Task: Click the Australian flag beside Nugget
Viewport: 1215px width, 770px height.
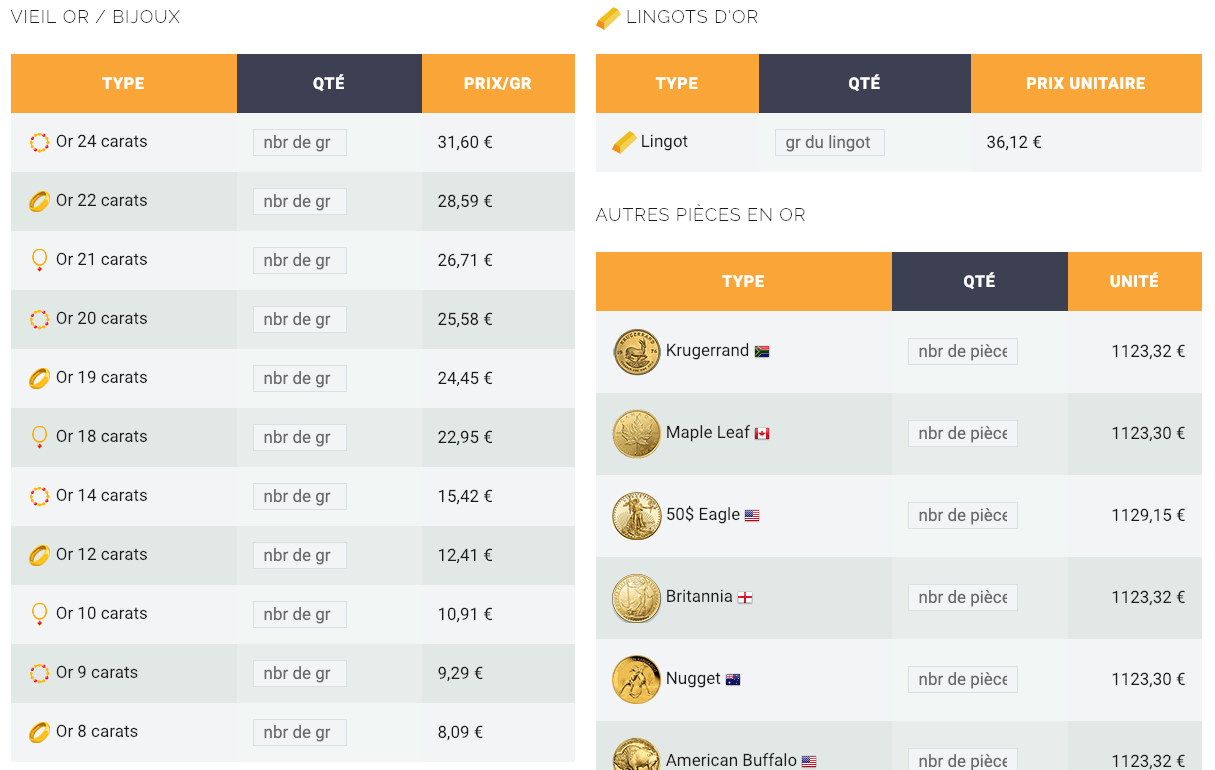Action: pos(733,680)
